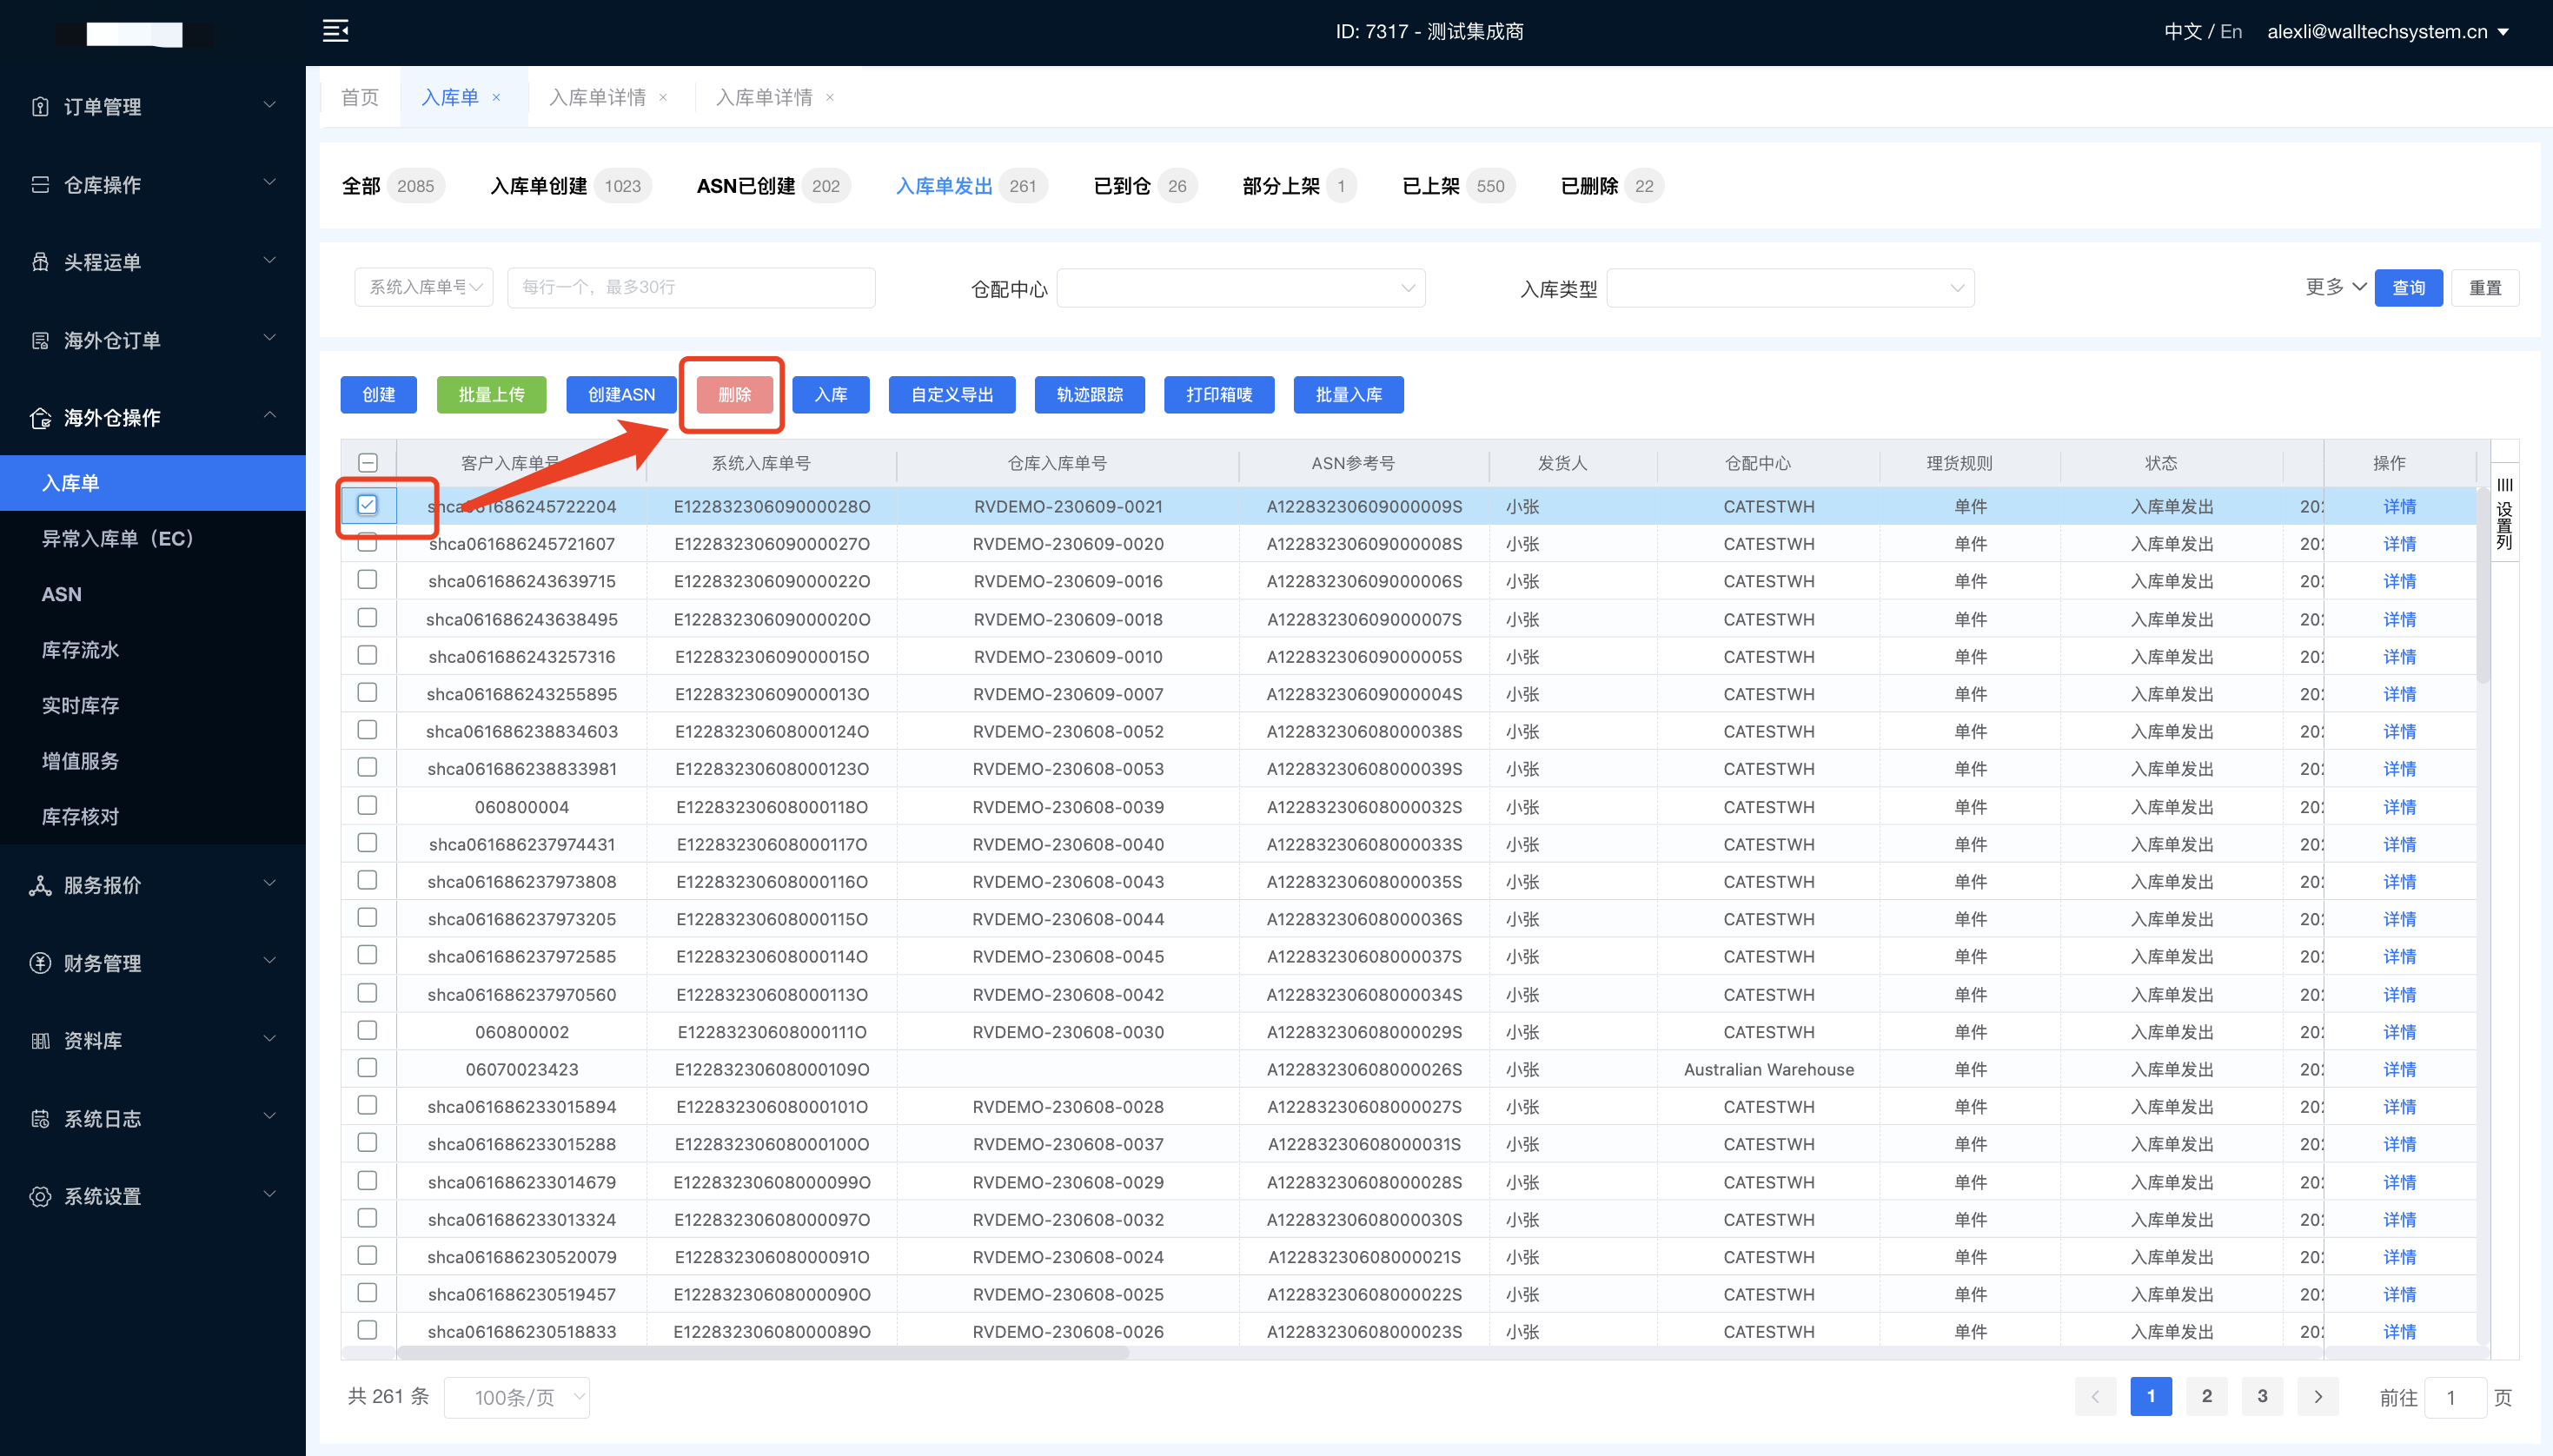Open 库存流水 in the sidebar
Viewport: 2553px width, 1456px height.
pyautogui.click(x=80, y=650)
